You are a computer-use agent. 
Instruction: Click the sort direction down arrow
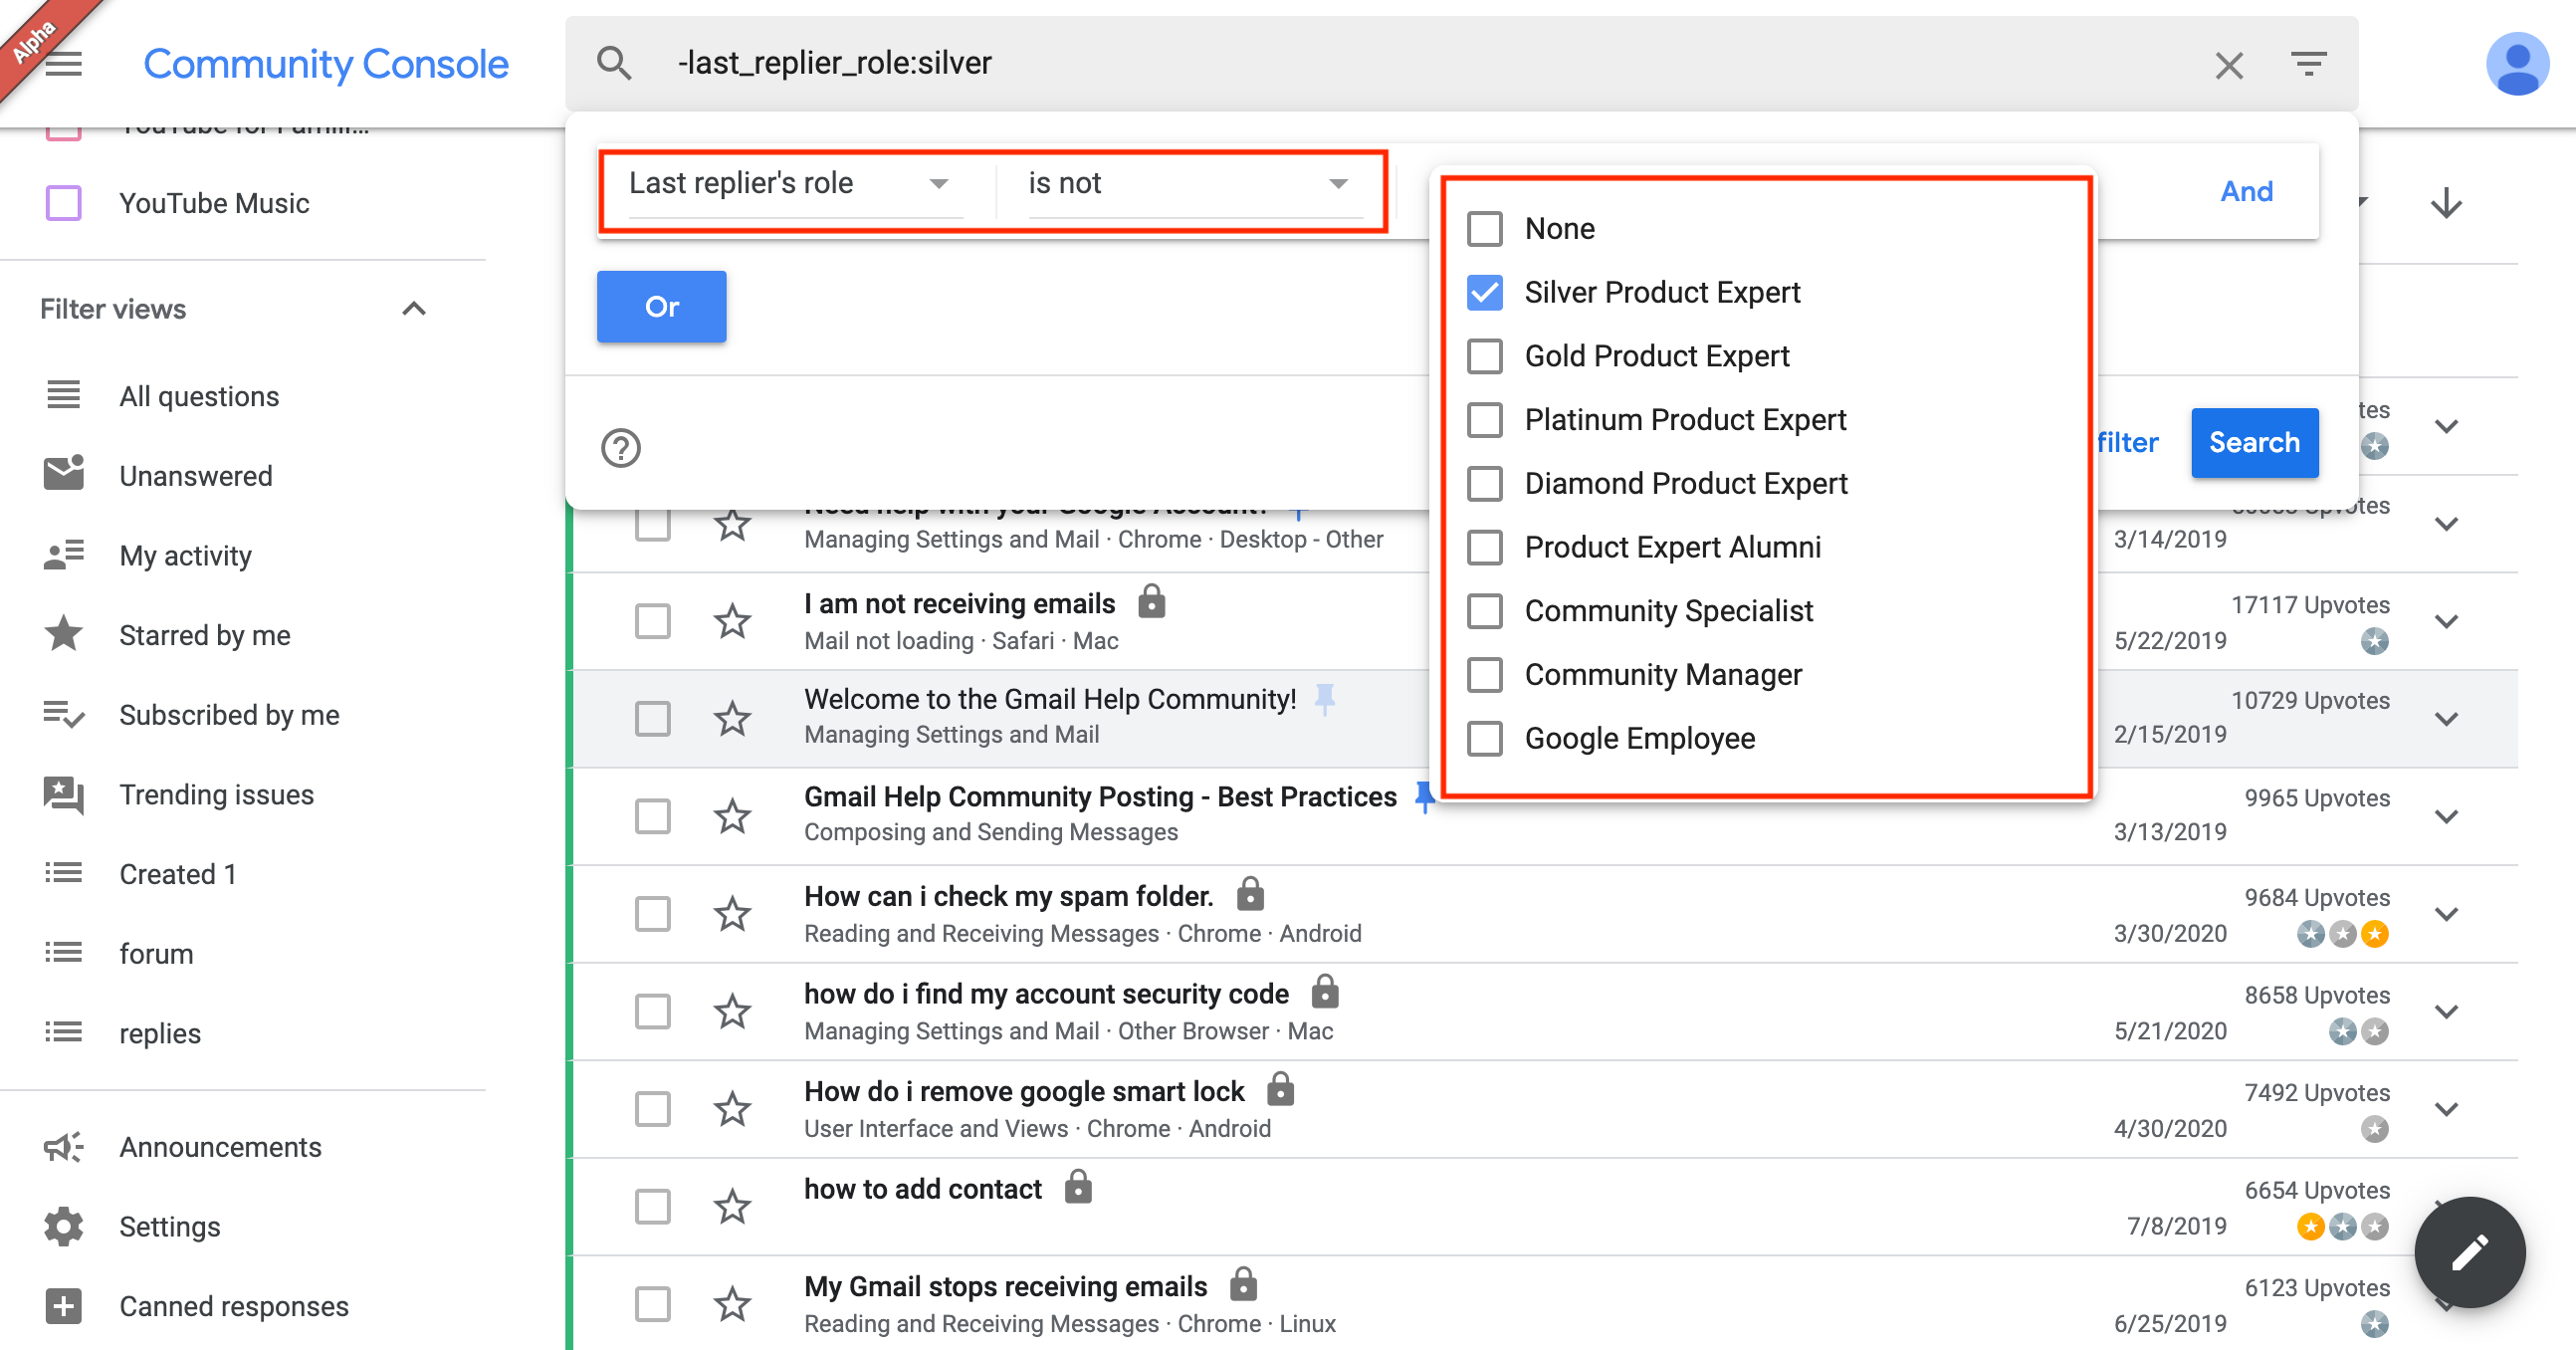point(2446,203)
